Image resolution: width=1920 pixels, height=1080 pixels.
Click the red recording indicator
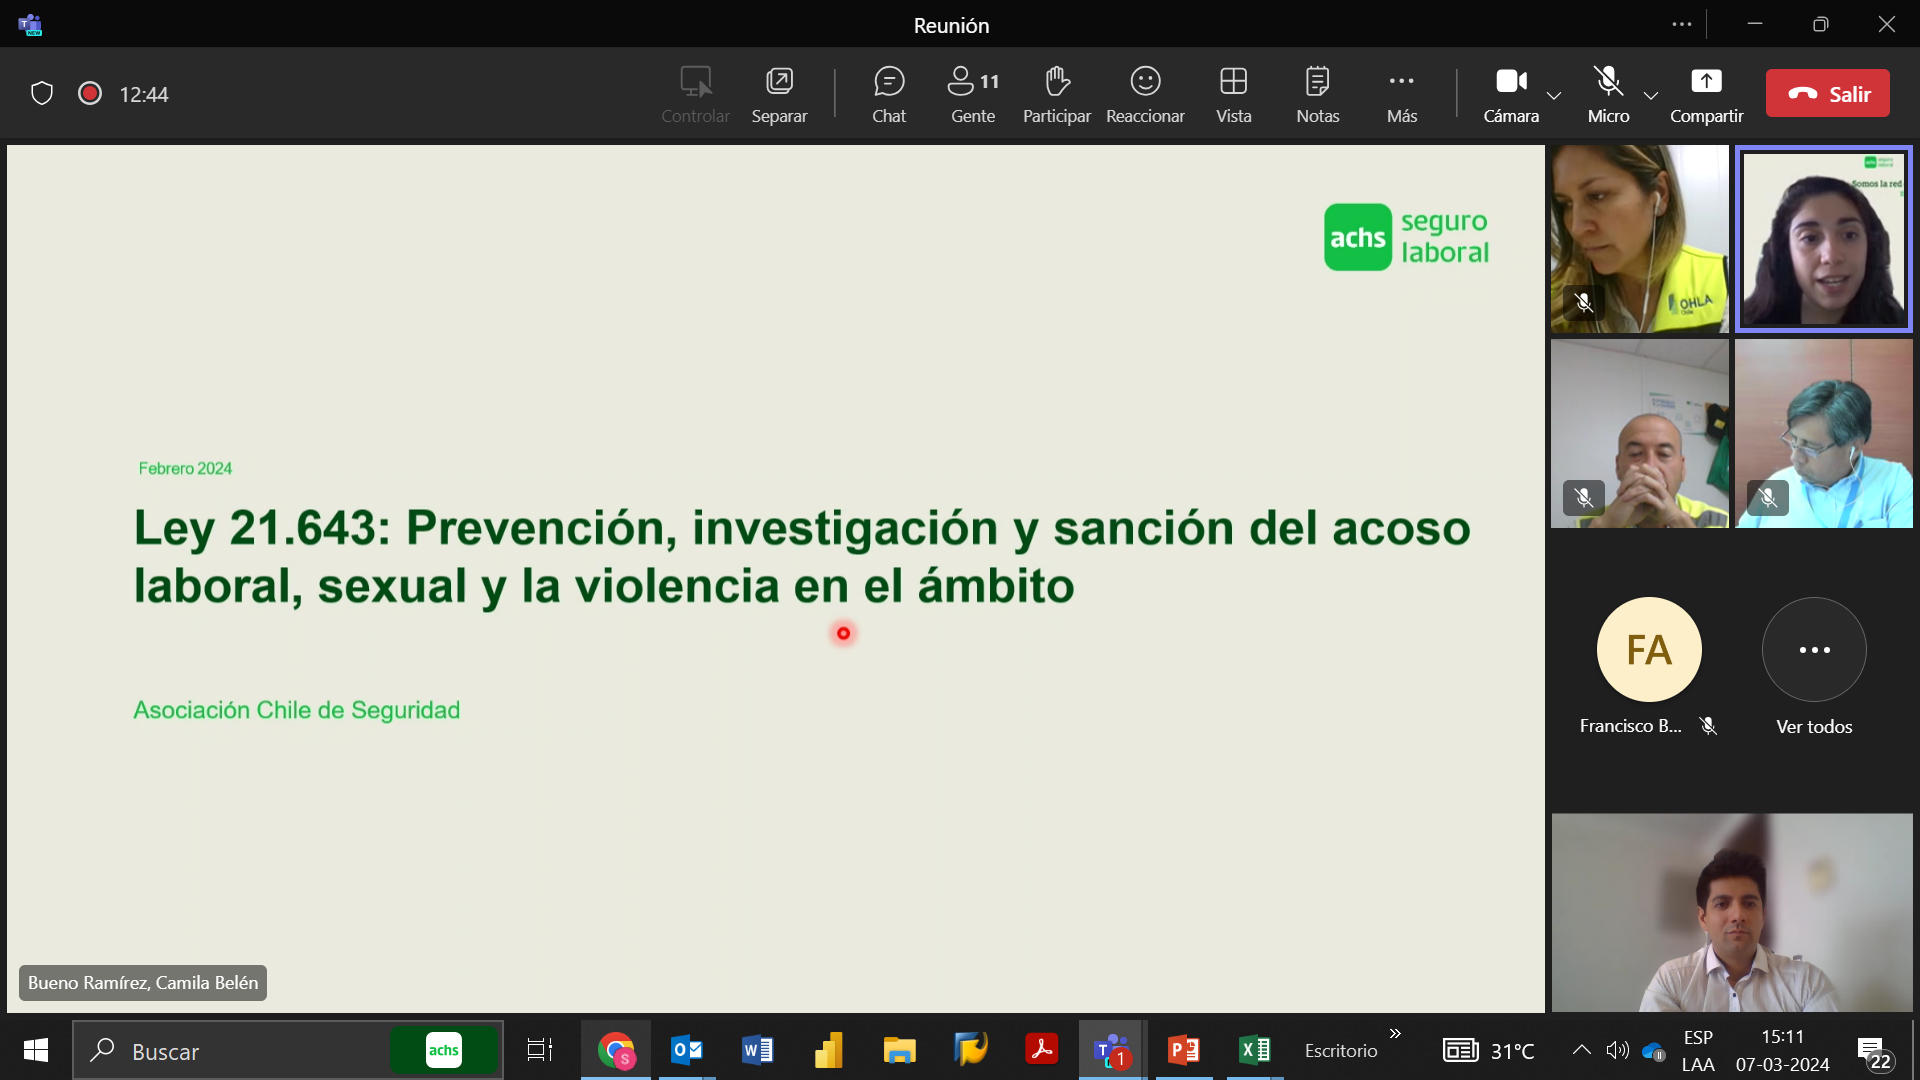click(x=89, y=93)
